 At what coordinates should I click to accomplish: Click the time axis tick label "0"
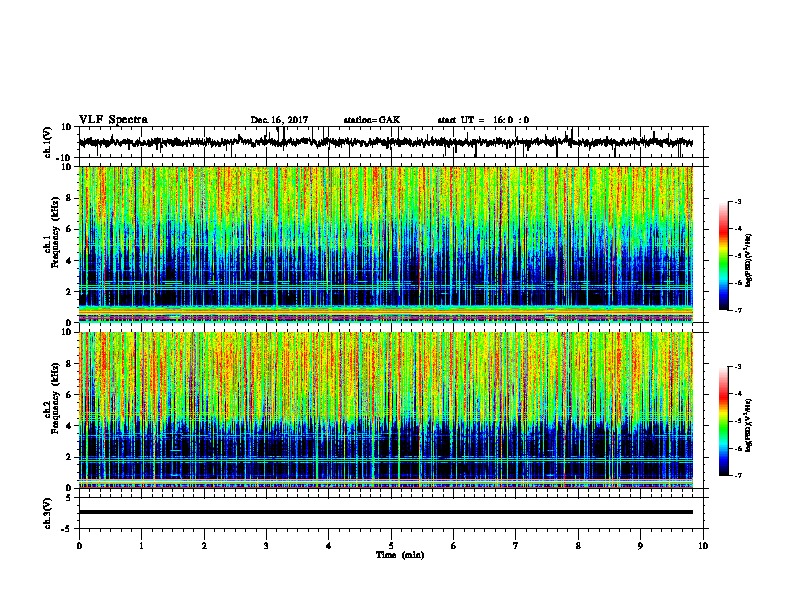[x=79, y=546]
